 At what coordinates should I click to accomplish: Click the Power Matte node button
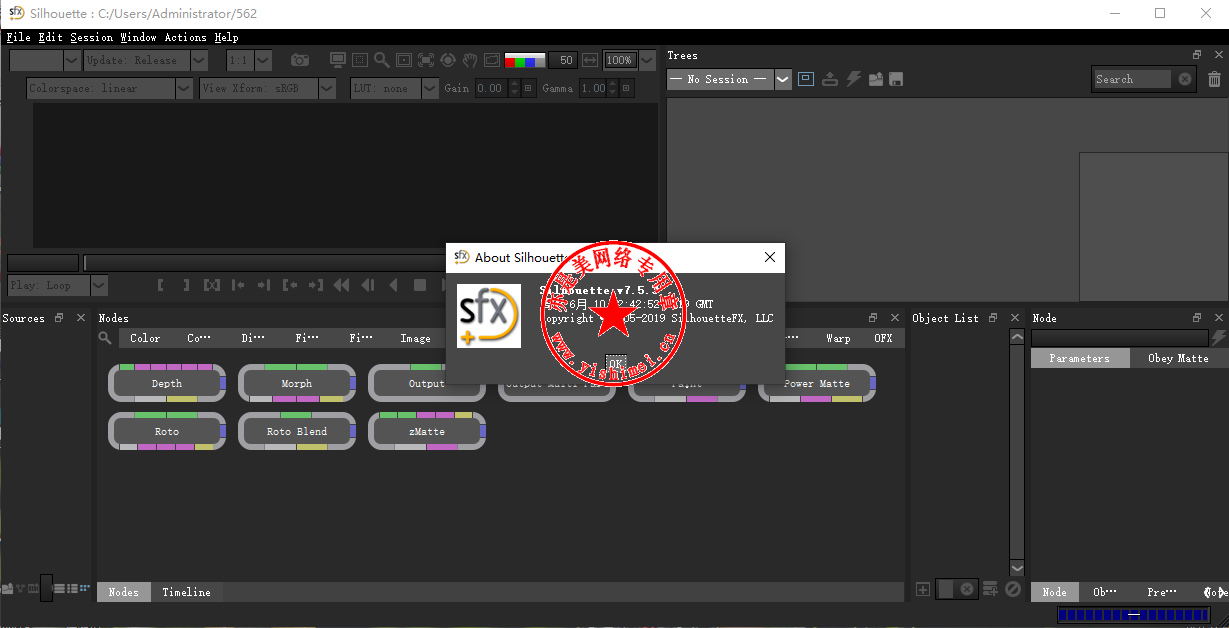(x=817, y=383)
